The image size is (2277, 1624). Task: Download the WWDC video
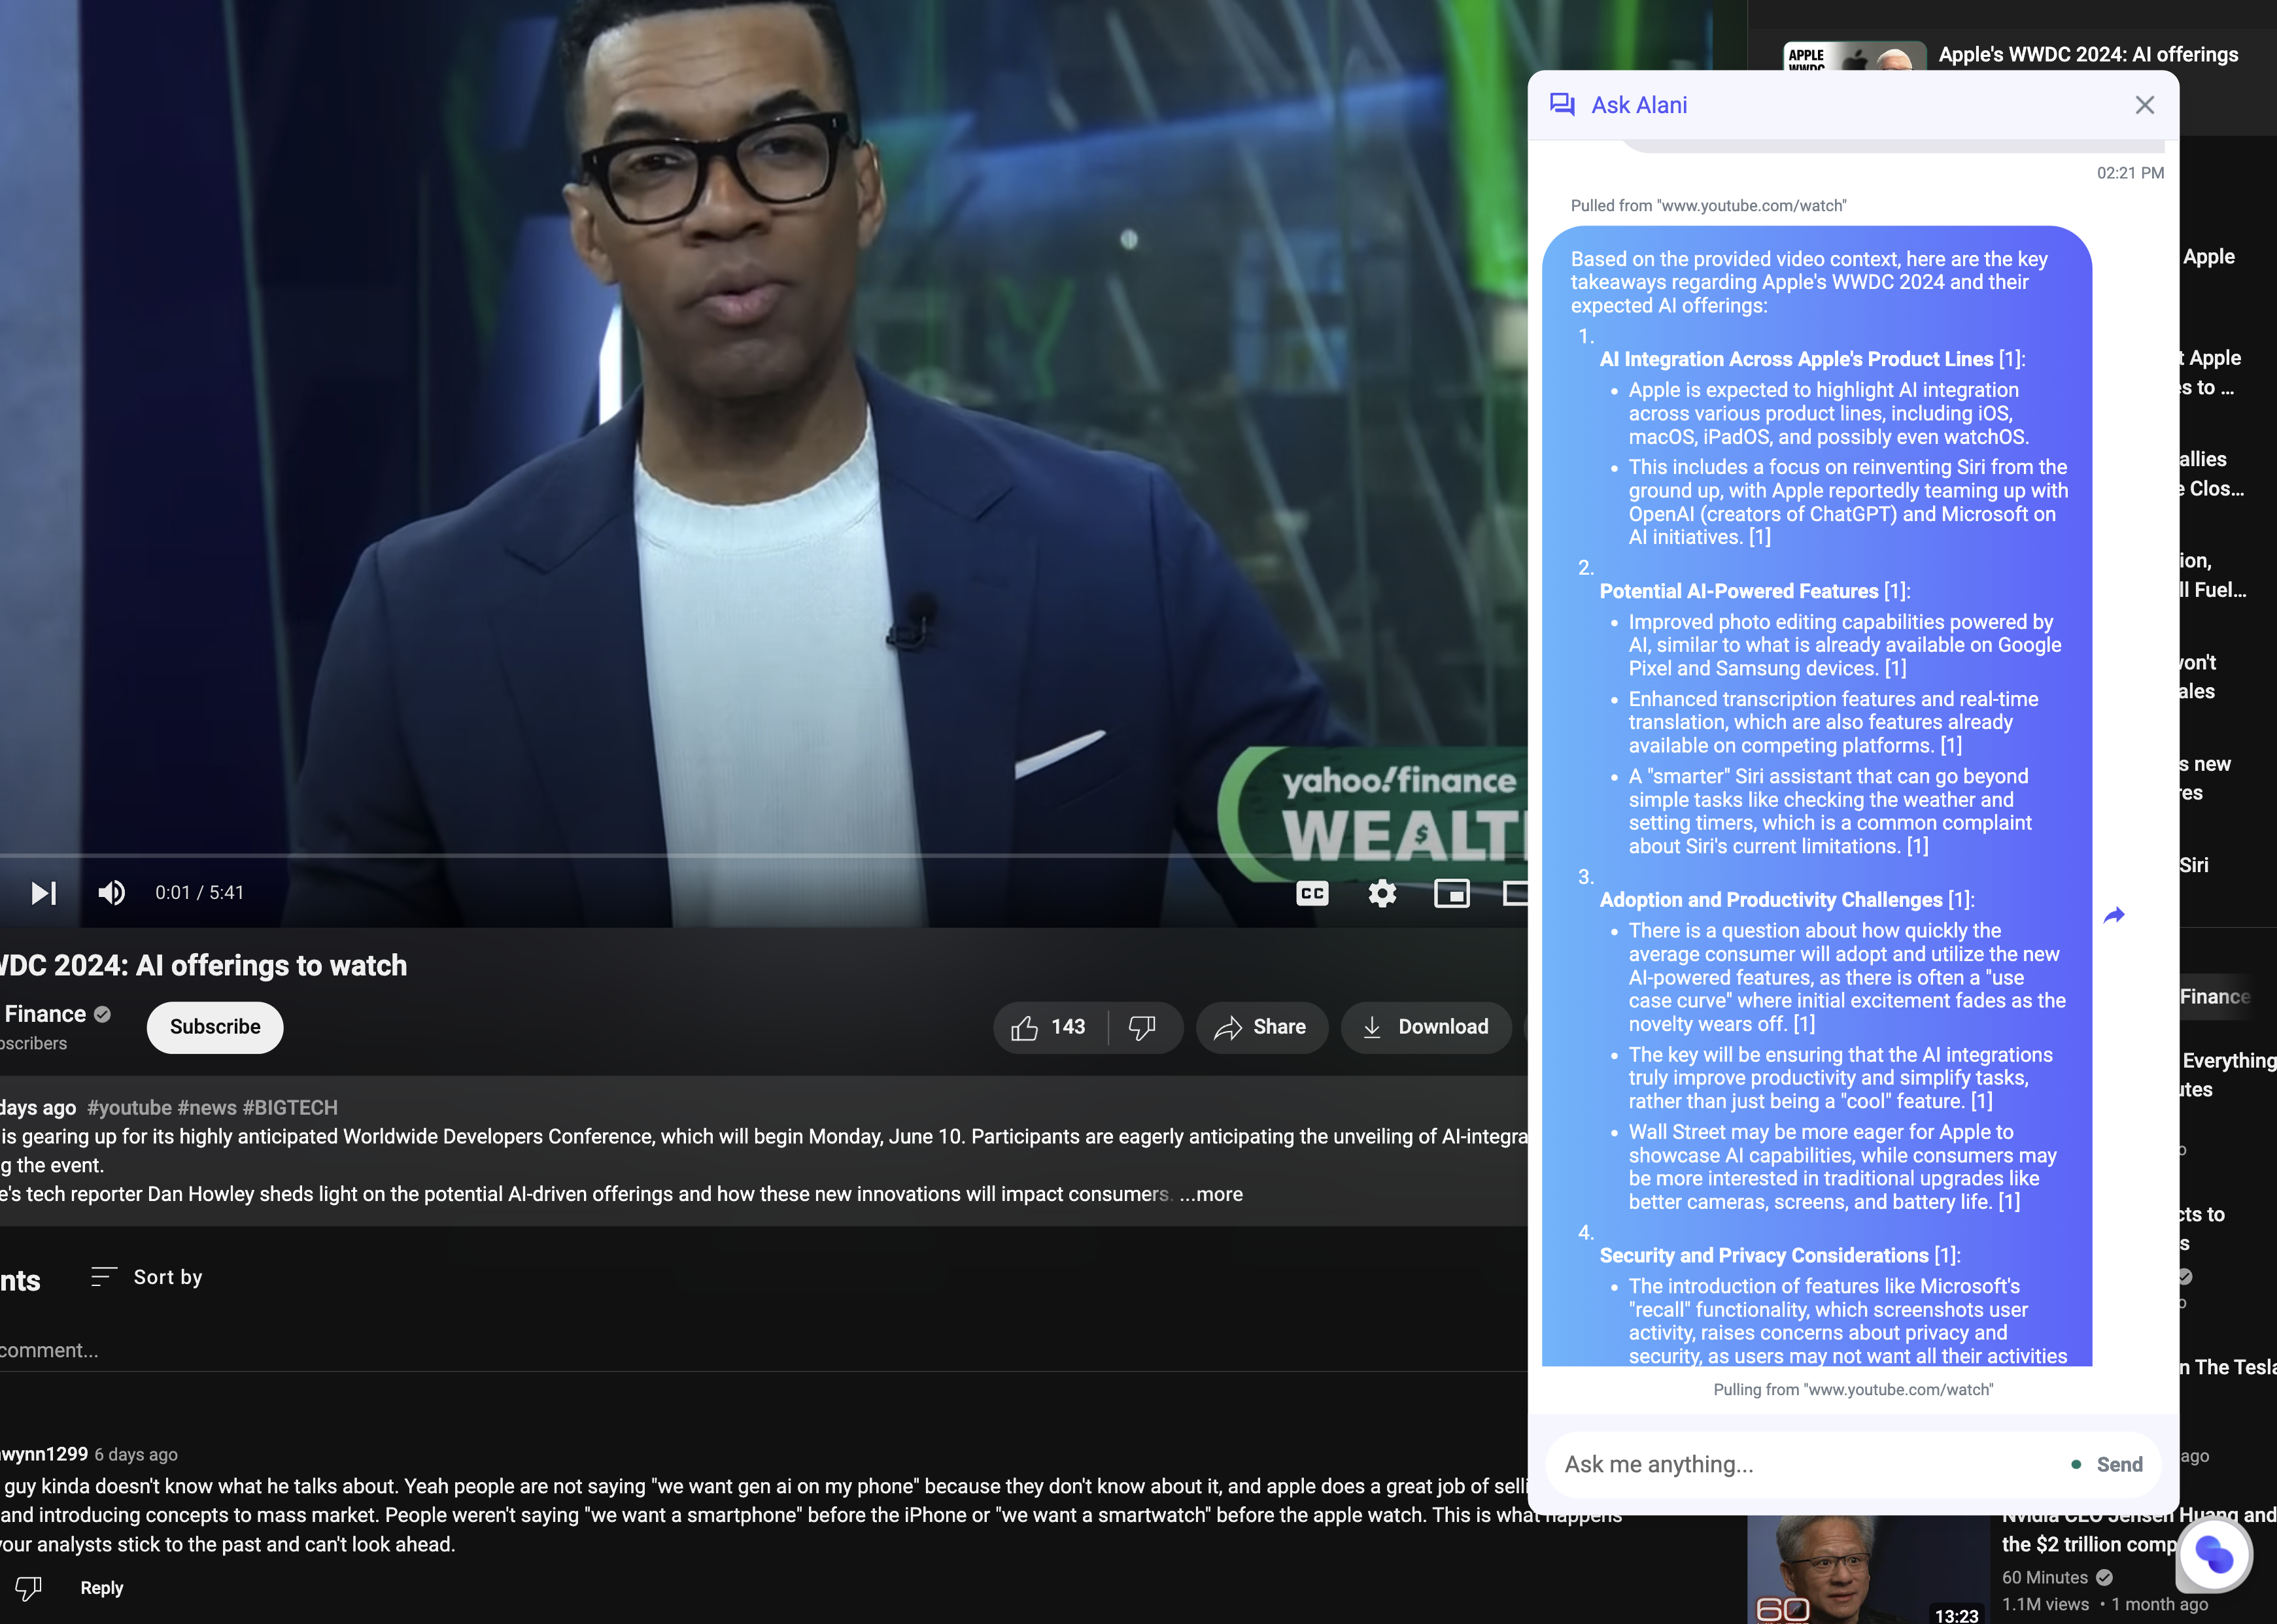pyautogui.click(x=1426, y=1027)
